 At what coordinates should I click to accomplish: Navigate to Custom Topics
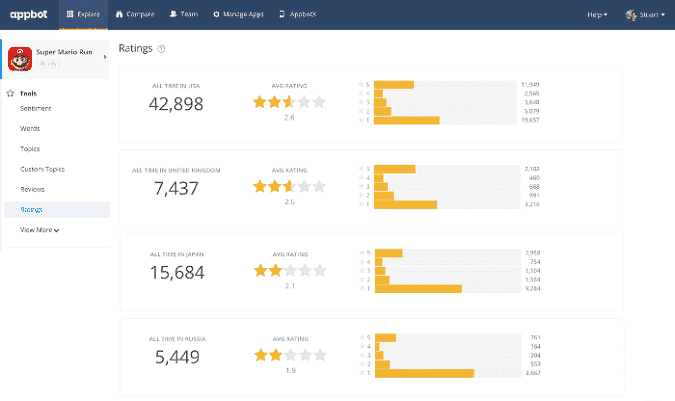(42, 169)
